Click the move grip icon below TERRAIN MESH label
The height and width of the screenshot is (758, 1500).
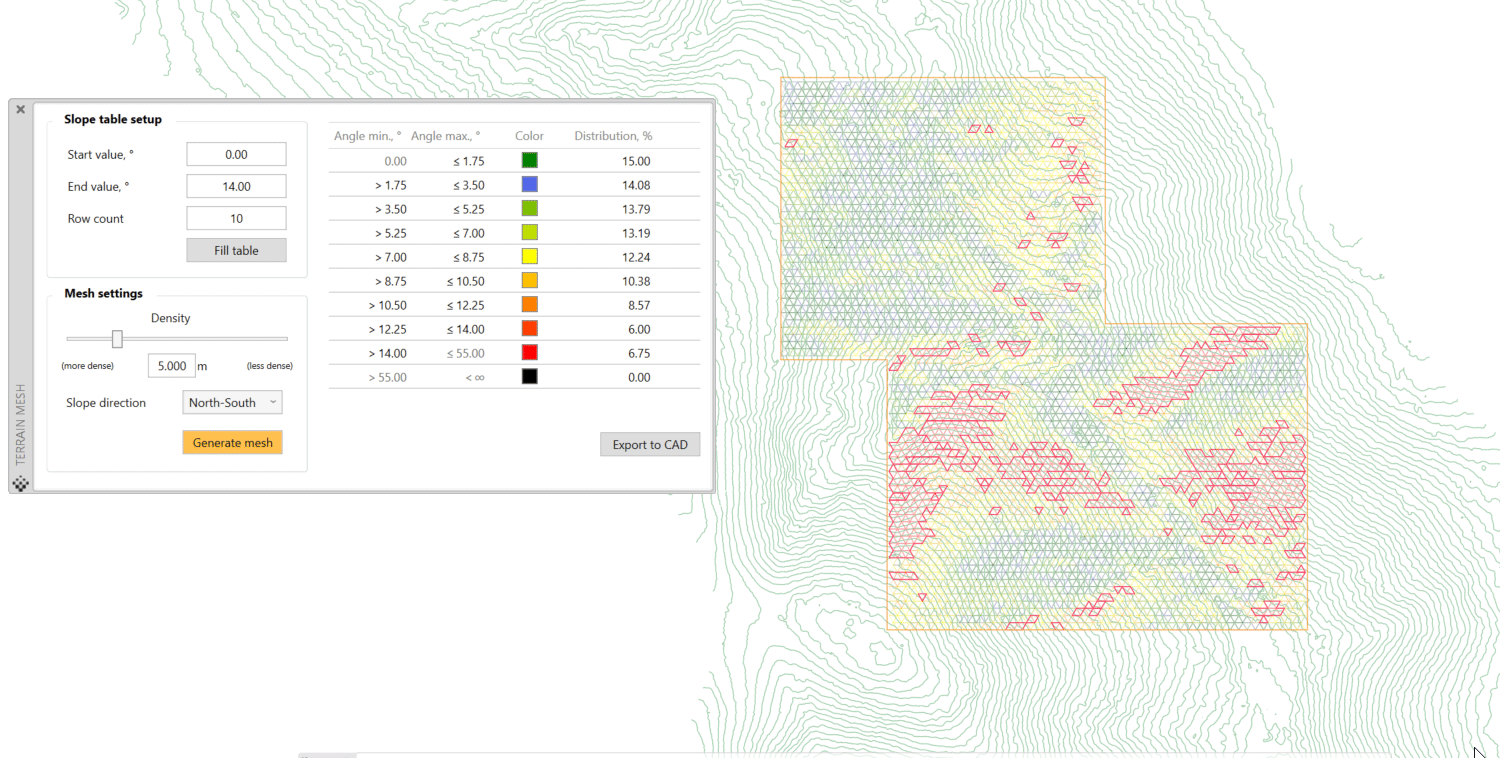tap(21, 484)
